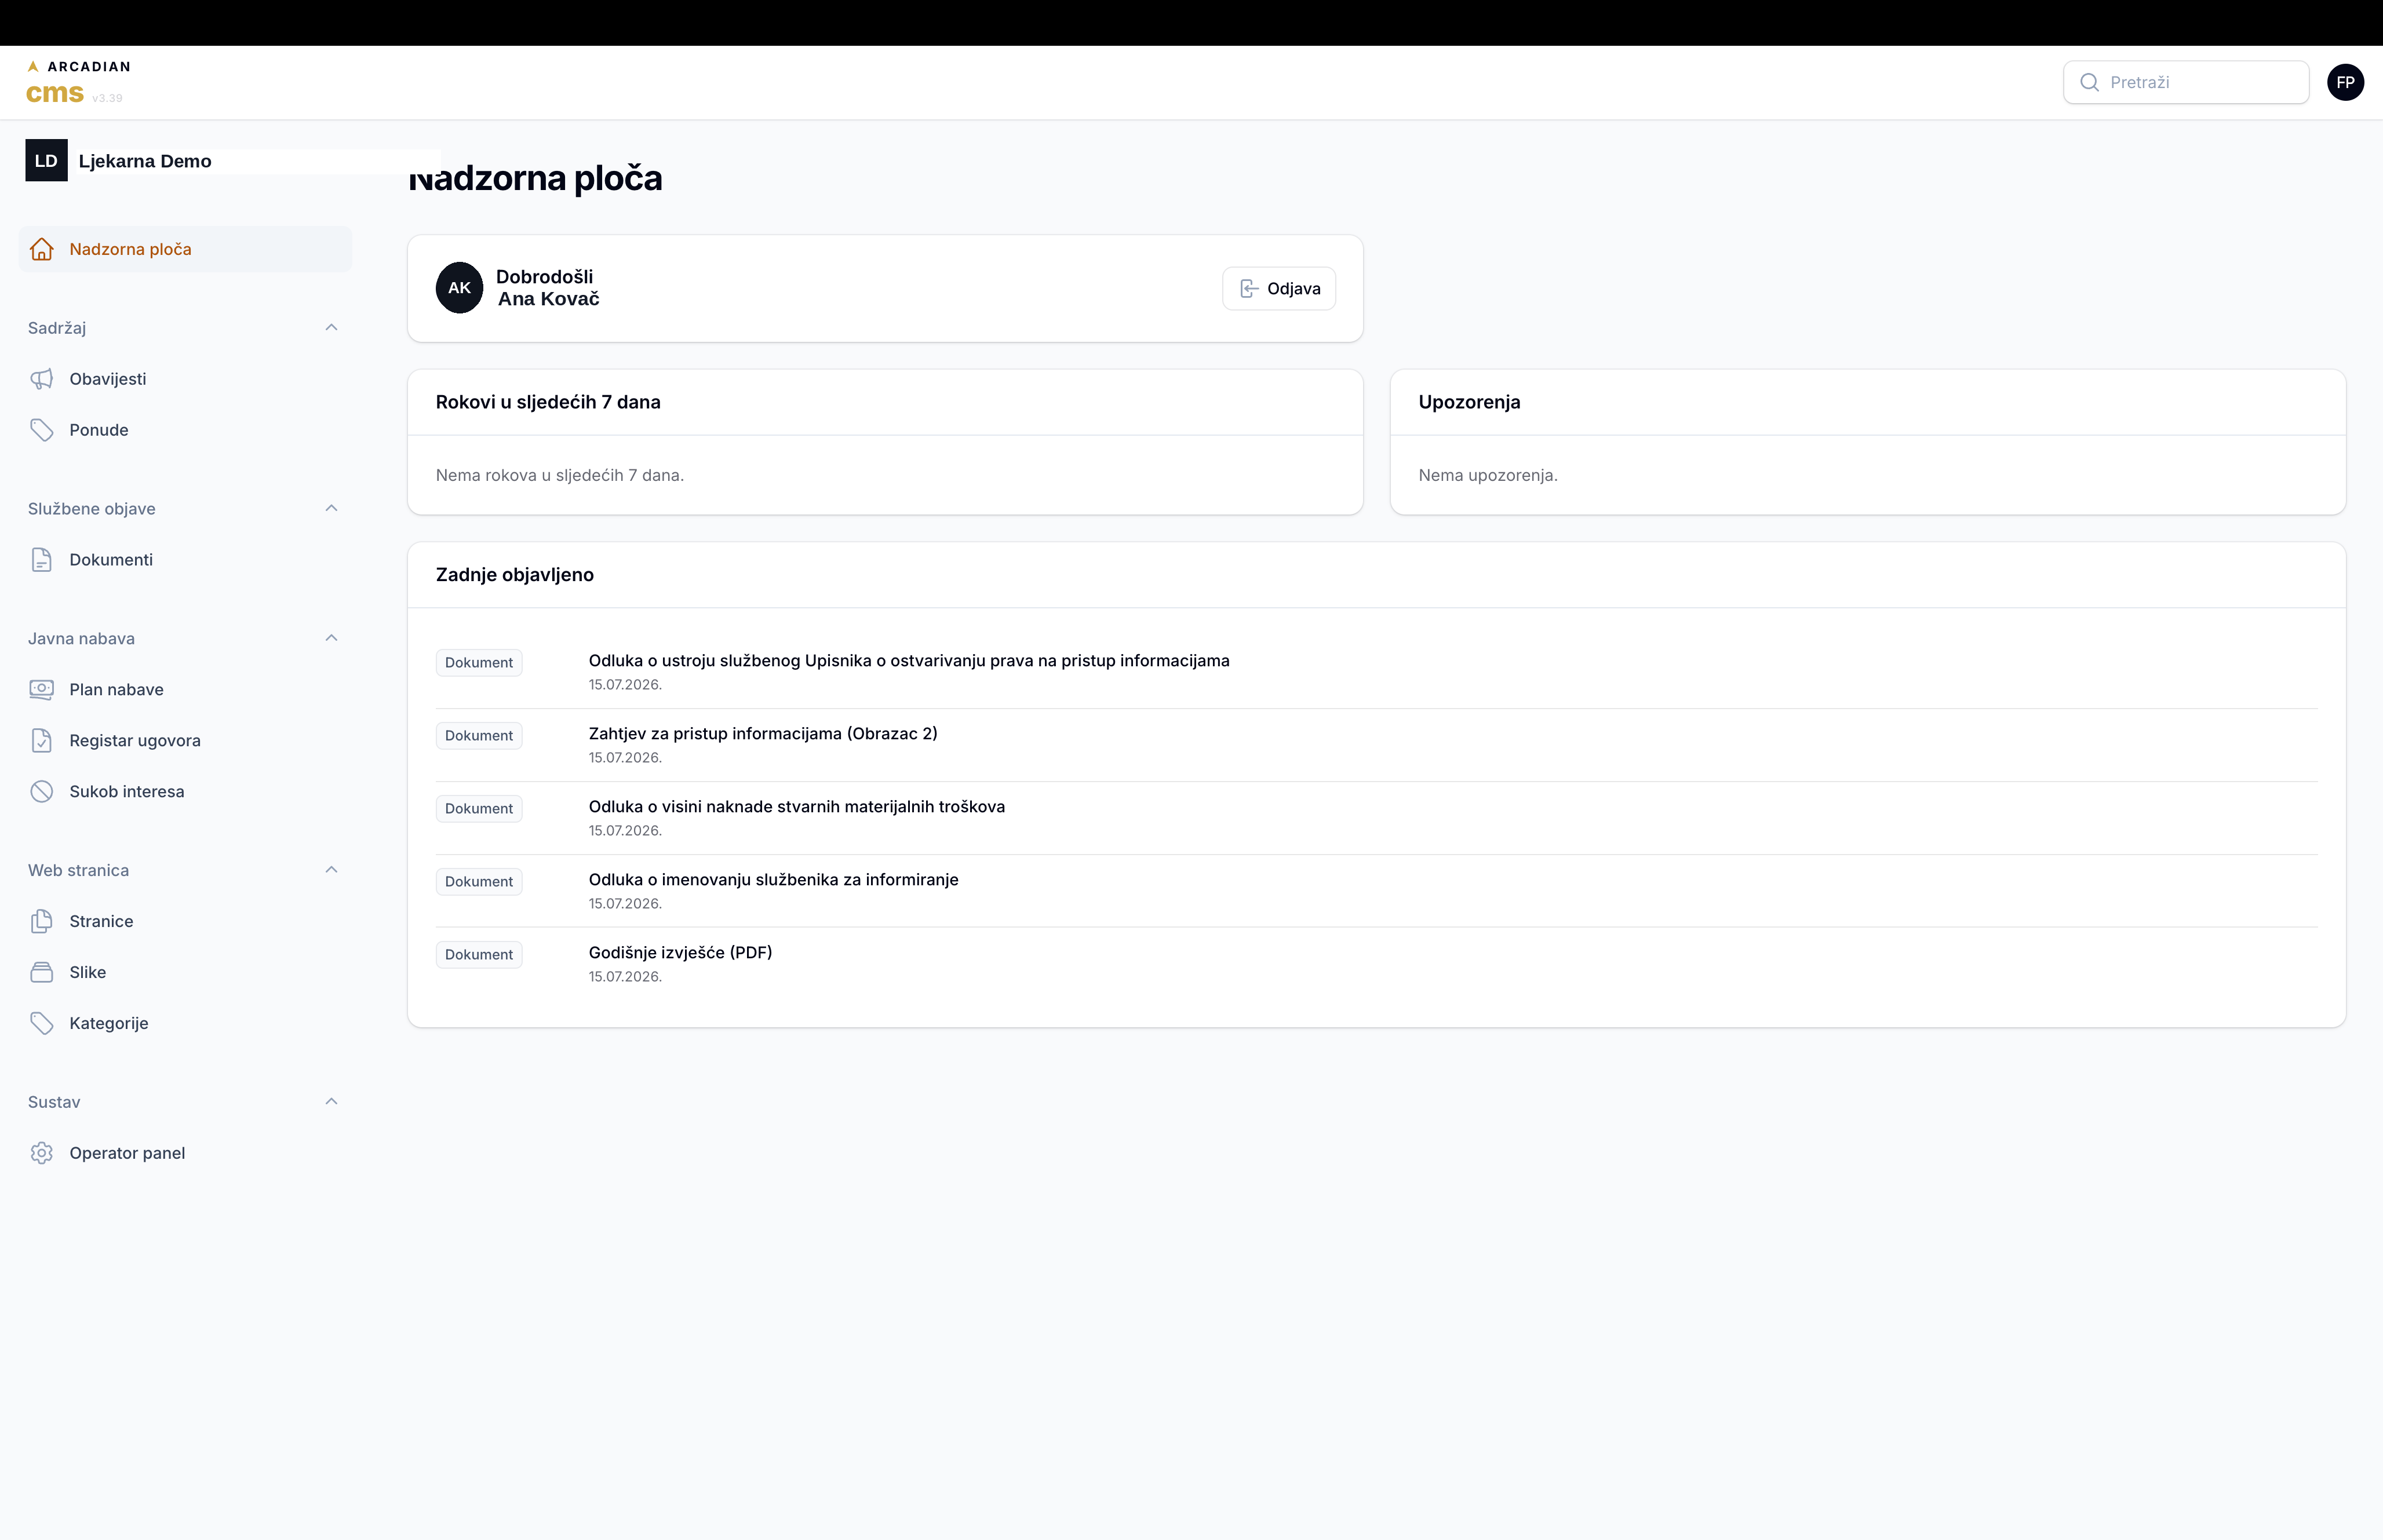Open Odluka o visini naknade stvarnih troškova
This screenshot has width=2383, height=1540.
tap(797, 807)
